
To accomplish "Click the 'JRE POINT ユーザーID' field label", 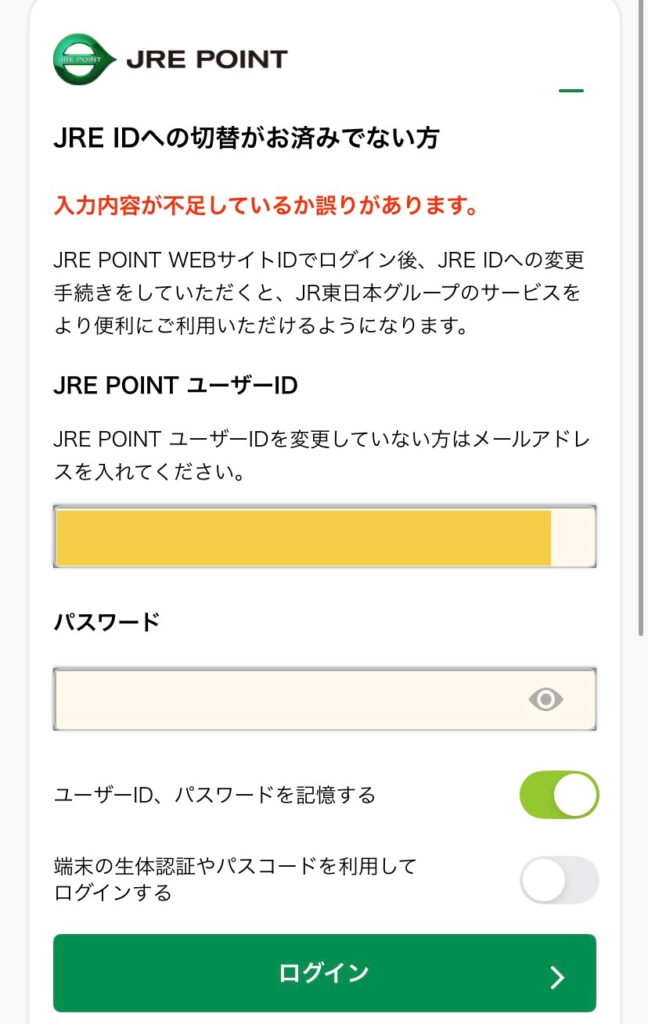I will tap(175, 385).
